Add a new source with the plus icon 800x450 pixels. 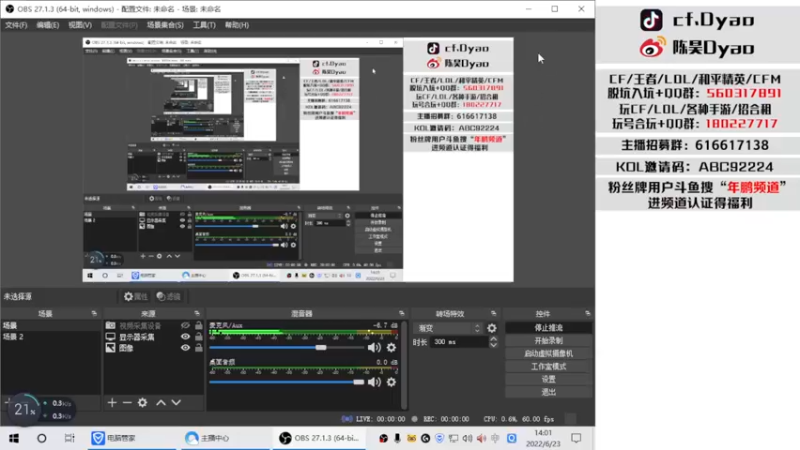tap(112, 403)
